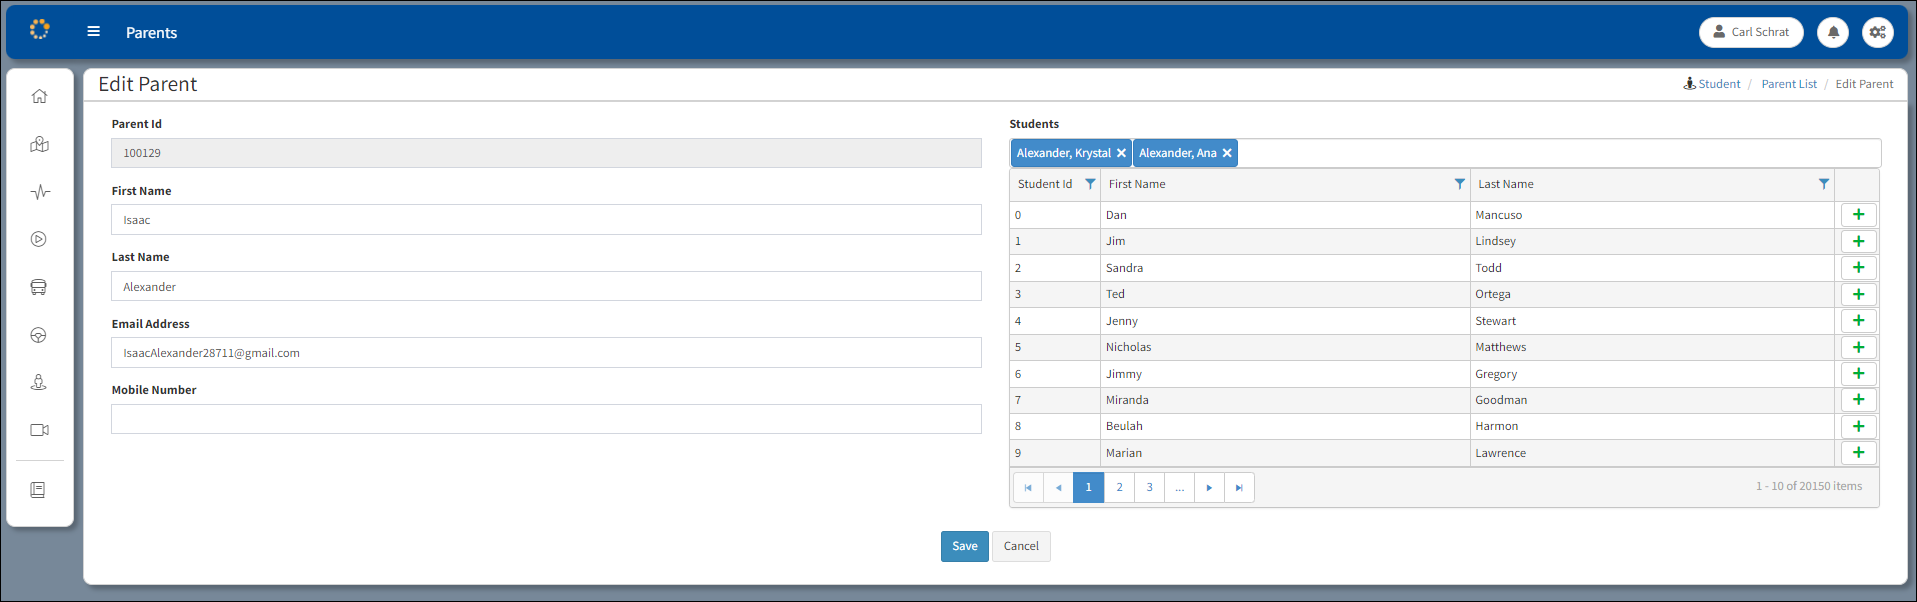The image size is (1917, 602).
Task: Show more pages with the ellipsis
Action: click(1179, 488)
